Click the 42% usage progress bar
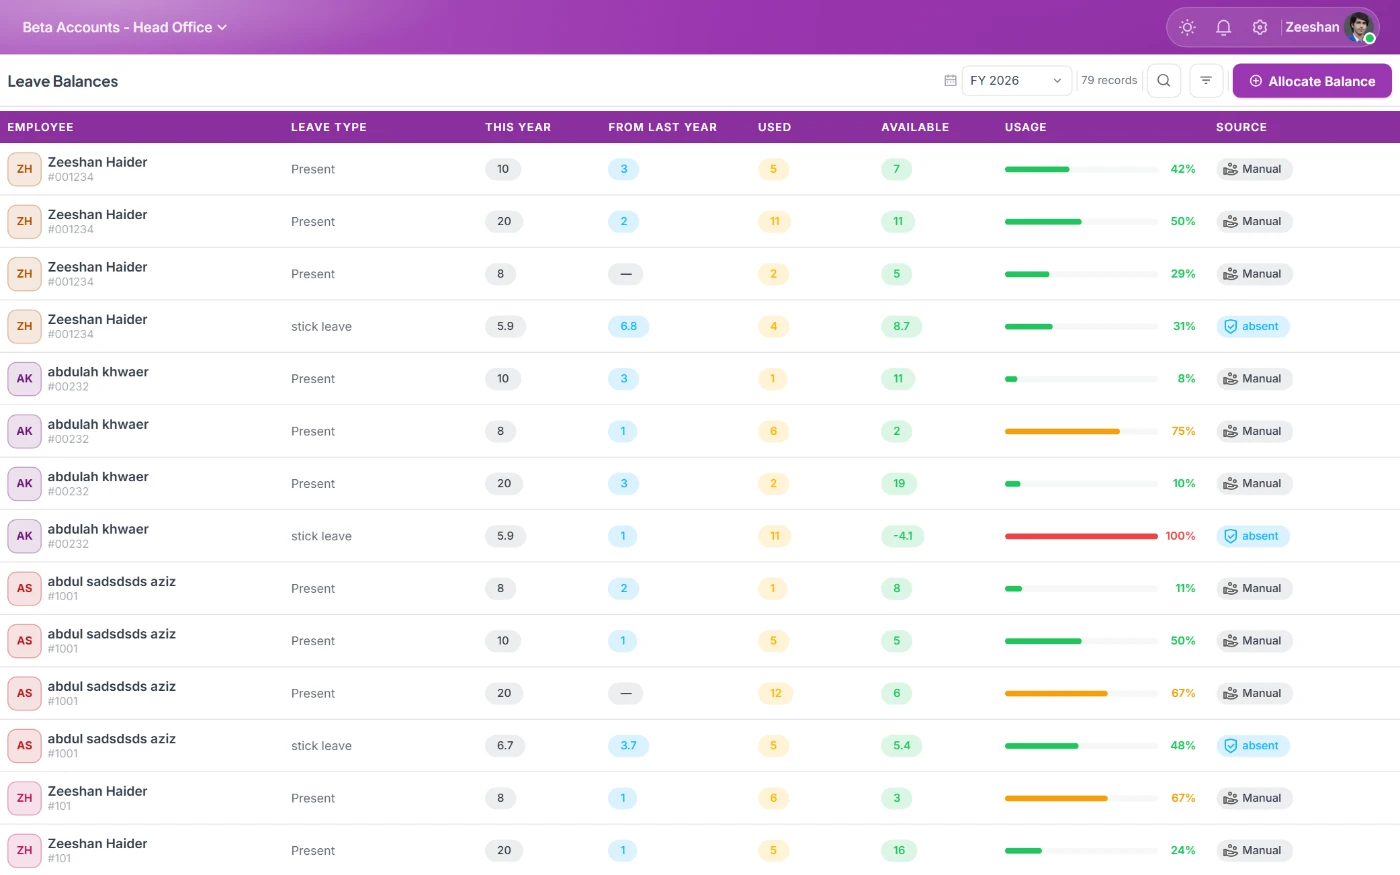 [1081, 169]
